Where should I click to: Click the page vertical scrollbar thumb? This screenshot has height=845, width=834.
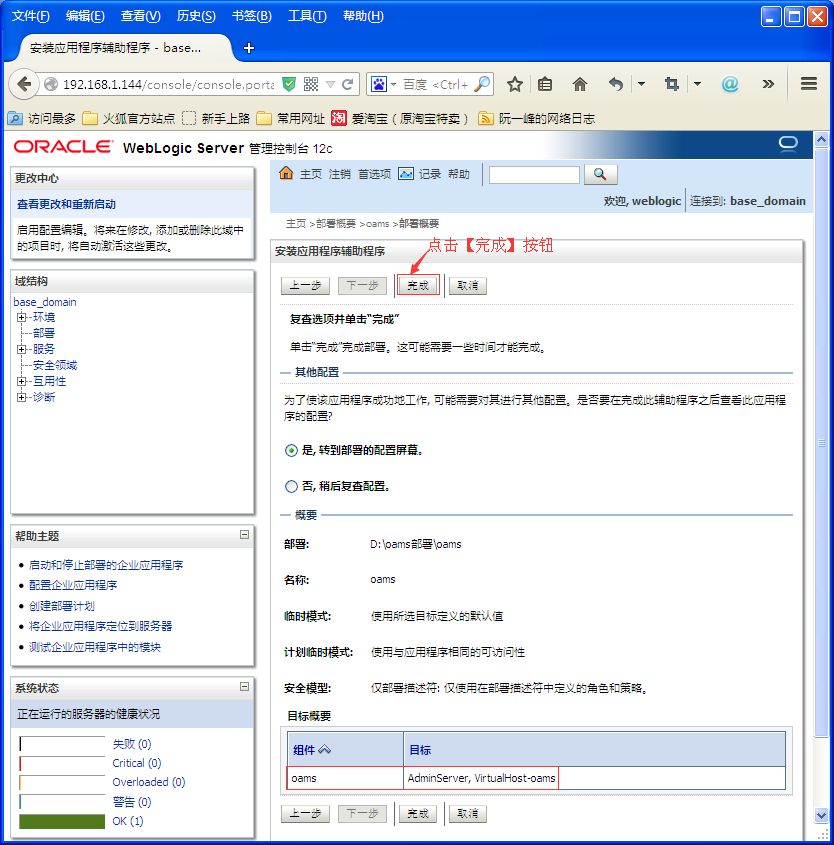click(x=821, y=443)
